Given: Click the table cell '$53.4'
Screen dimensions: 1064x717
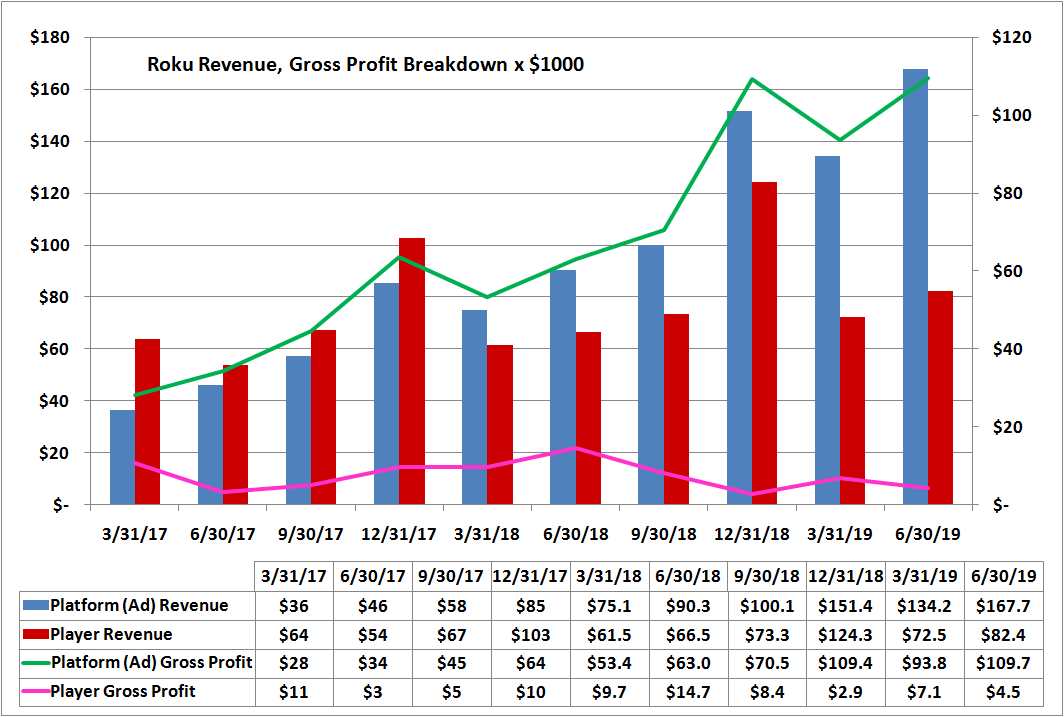Looking at the screenshot, I should pos(609,663).
